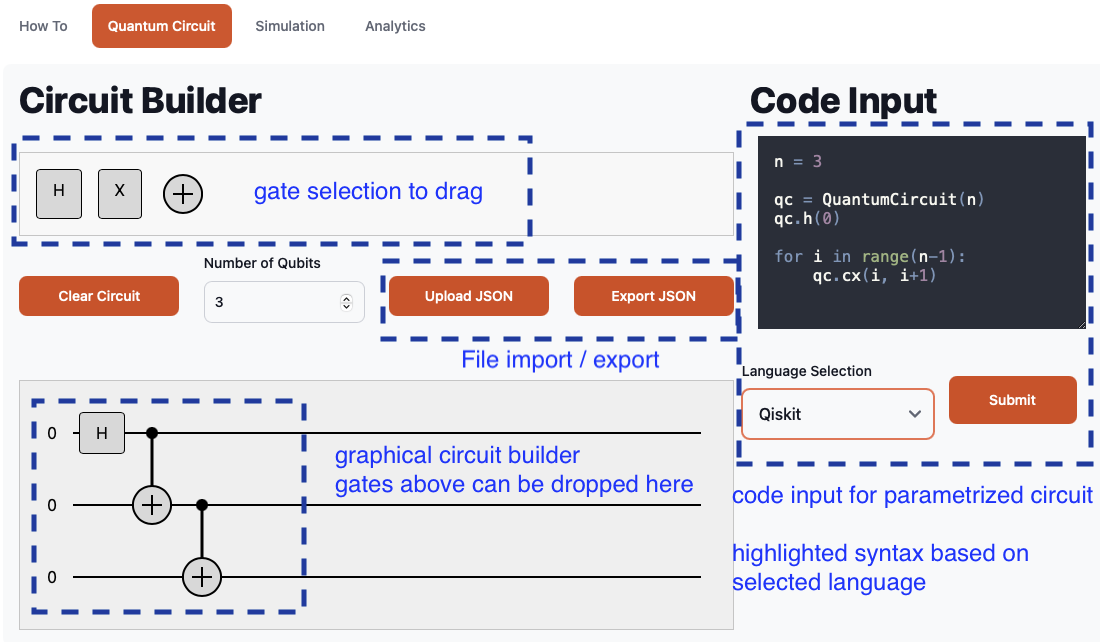Click the Number of Qubits stepper arrows
The width and height of the screenshot is (1100, 642).
347,301
